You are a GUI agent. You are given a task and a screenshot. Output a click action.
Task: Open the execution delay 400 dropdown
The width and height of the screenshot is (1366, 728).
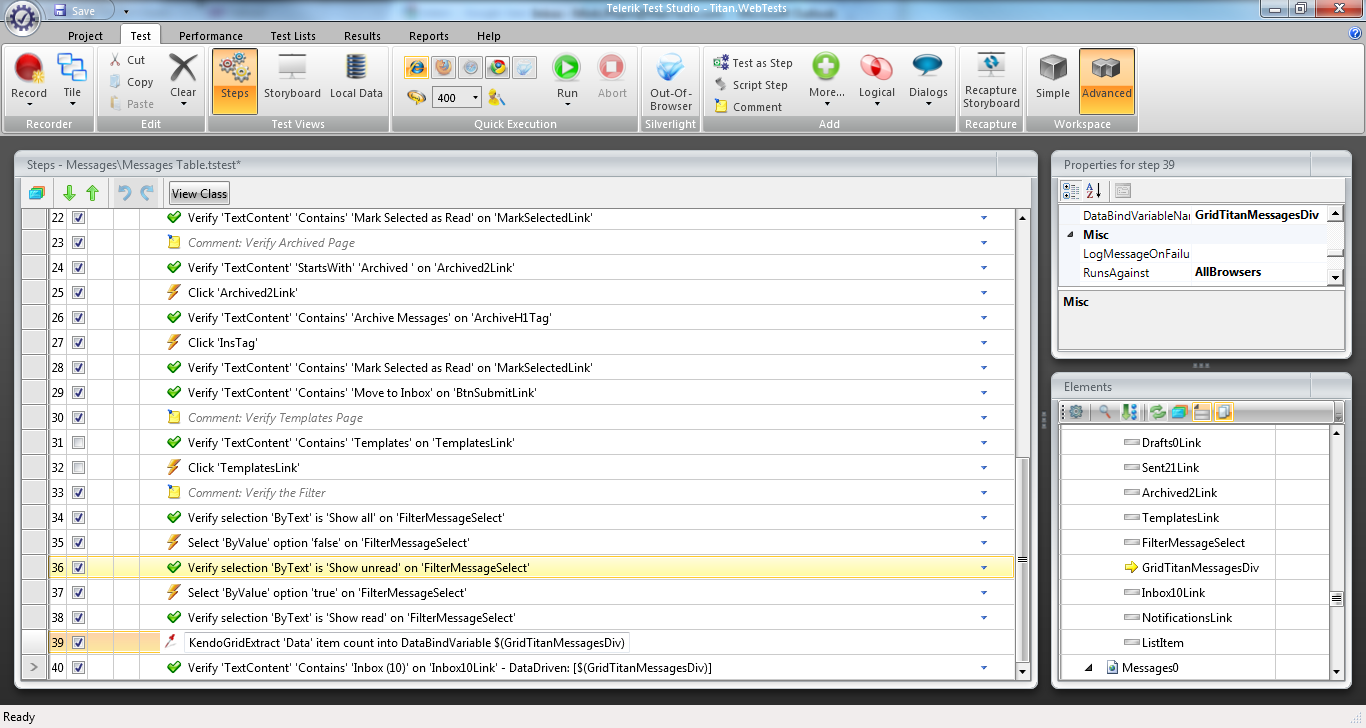[x=474, y=97]
